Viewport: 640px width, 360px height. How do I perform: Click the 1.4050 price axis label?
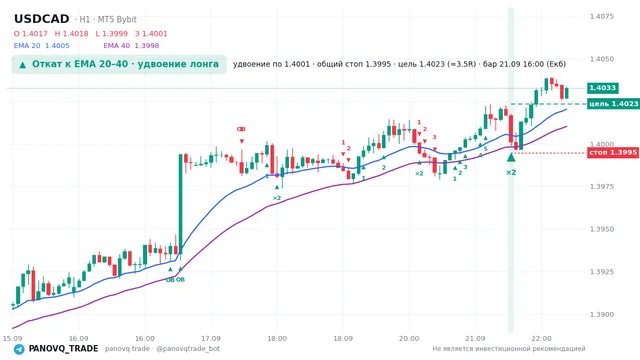pyautogui.click(x=602, y=59)
